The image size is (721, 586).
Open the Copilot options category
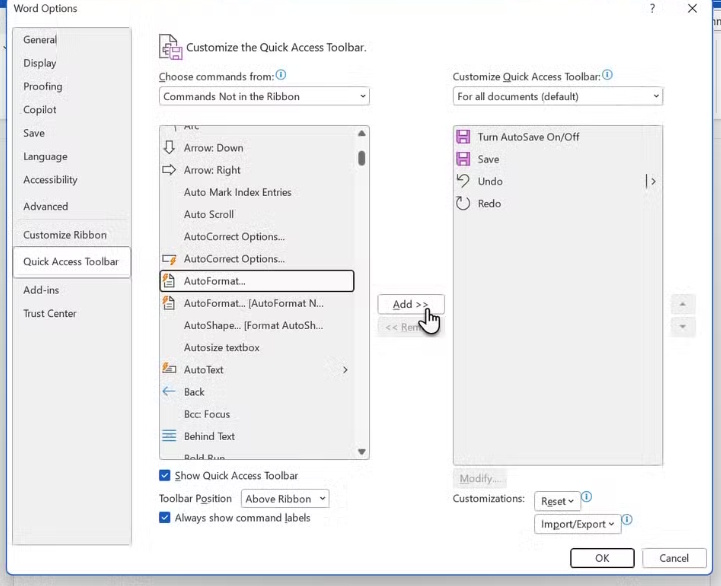[x=72, y=109]
